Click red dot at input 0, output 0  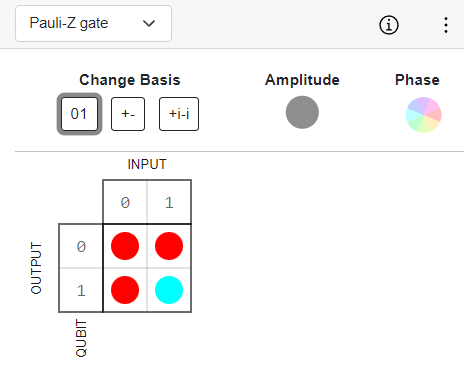125,246
